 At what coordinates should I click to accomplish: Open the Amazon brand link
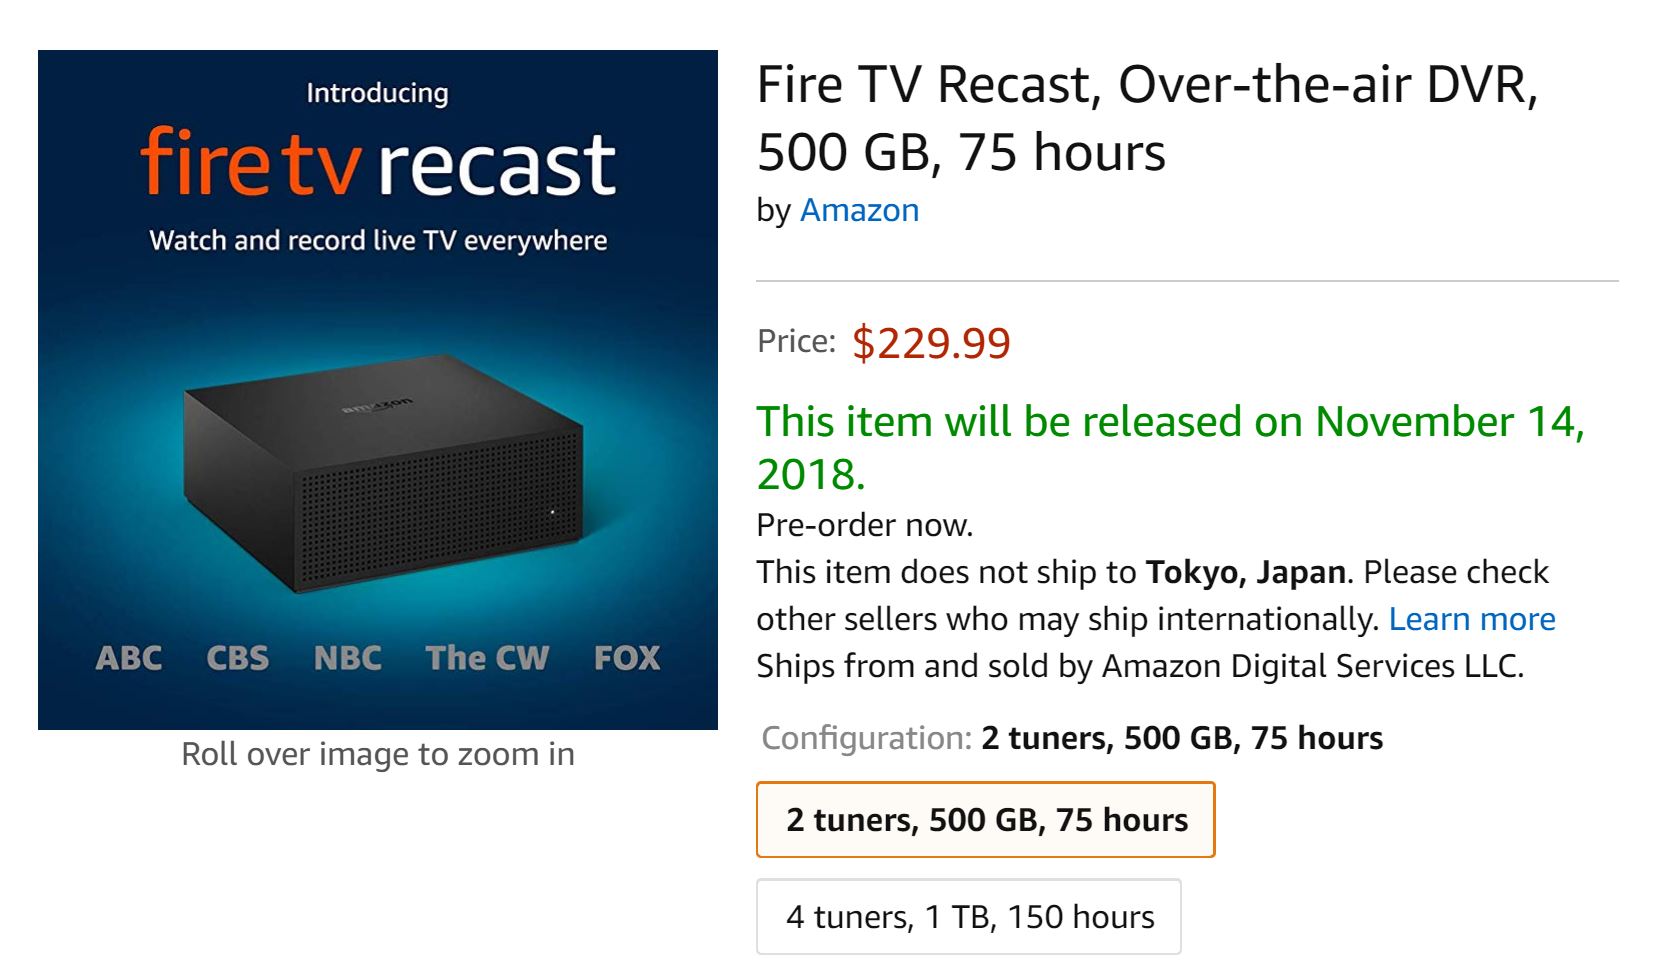(858, 210)
